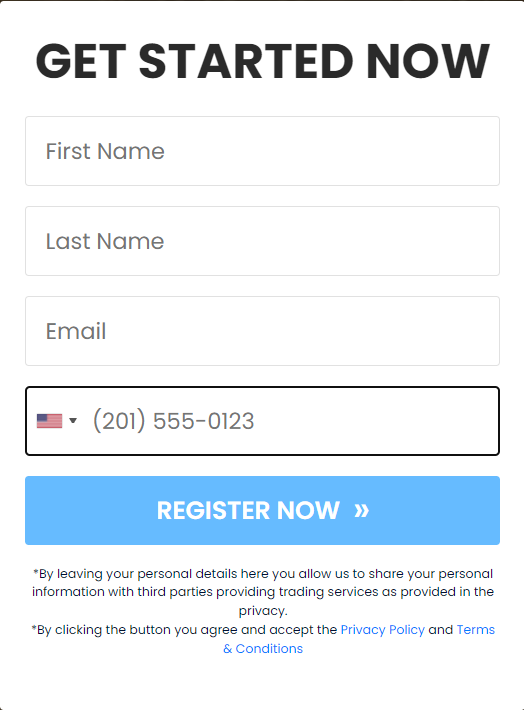Click the United States flag icon
Screen dimensions: 524x710
[49, 421]
